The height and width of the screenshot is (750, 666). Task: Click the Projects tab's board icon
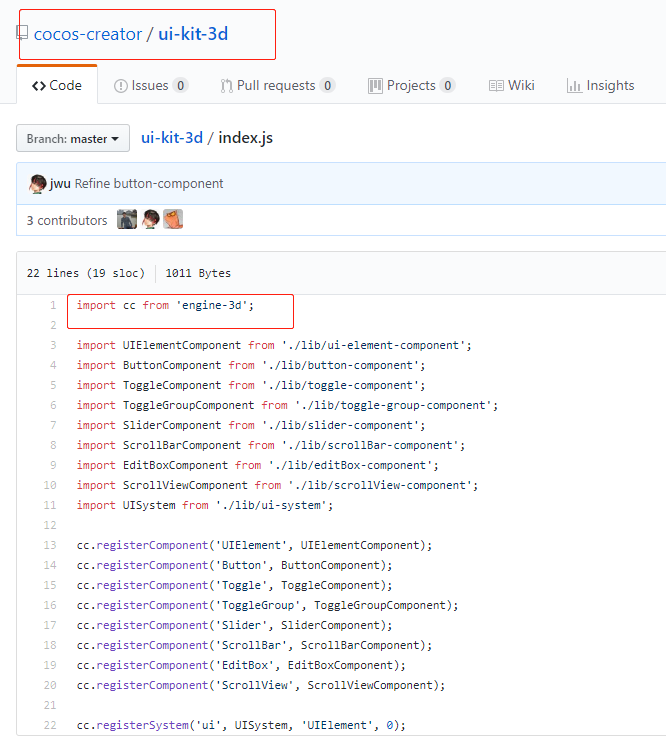[375, 86]
